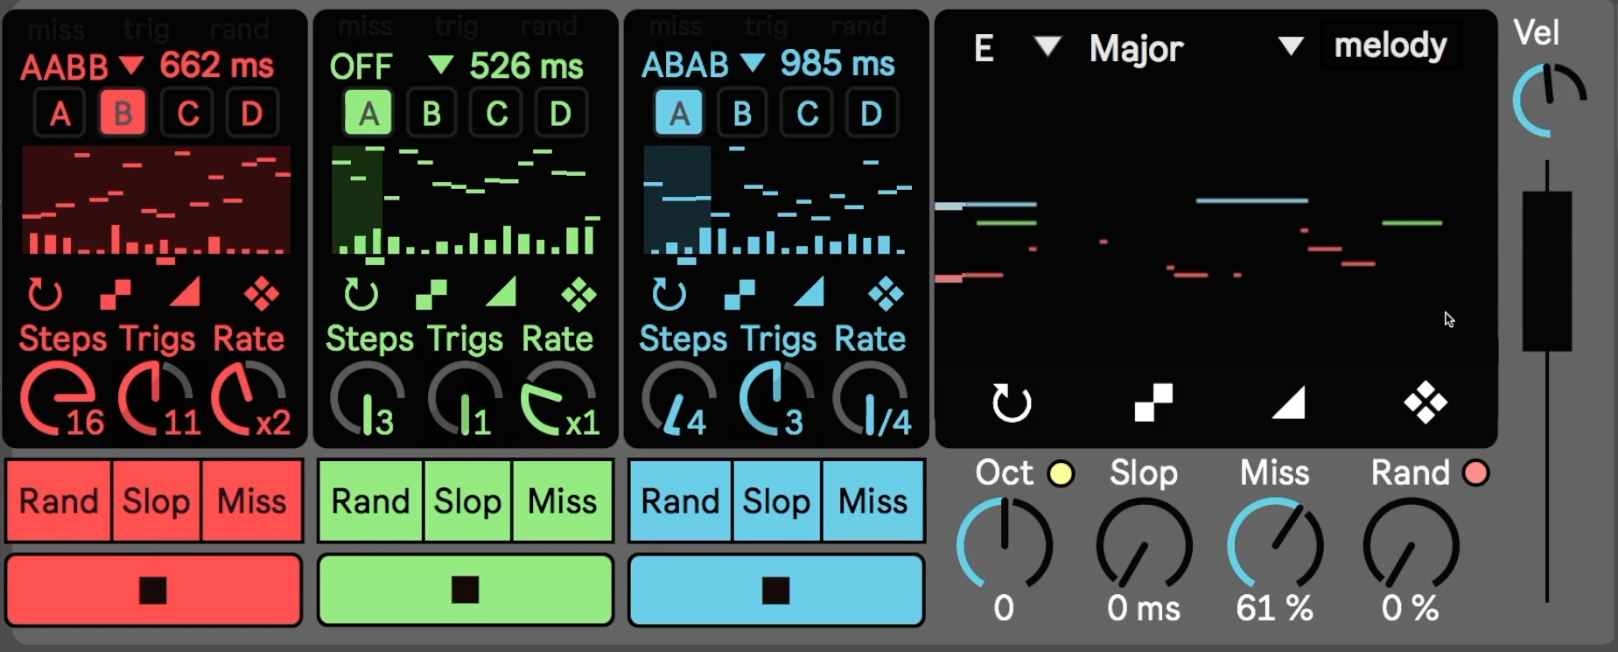Toggle the red Rand indicator light
This screenshot has width=1618, height=652.
click(1476, 473)
